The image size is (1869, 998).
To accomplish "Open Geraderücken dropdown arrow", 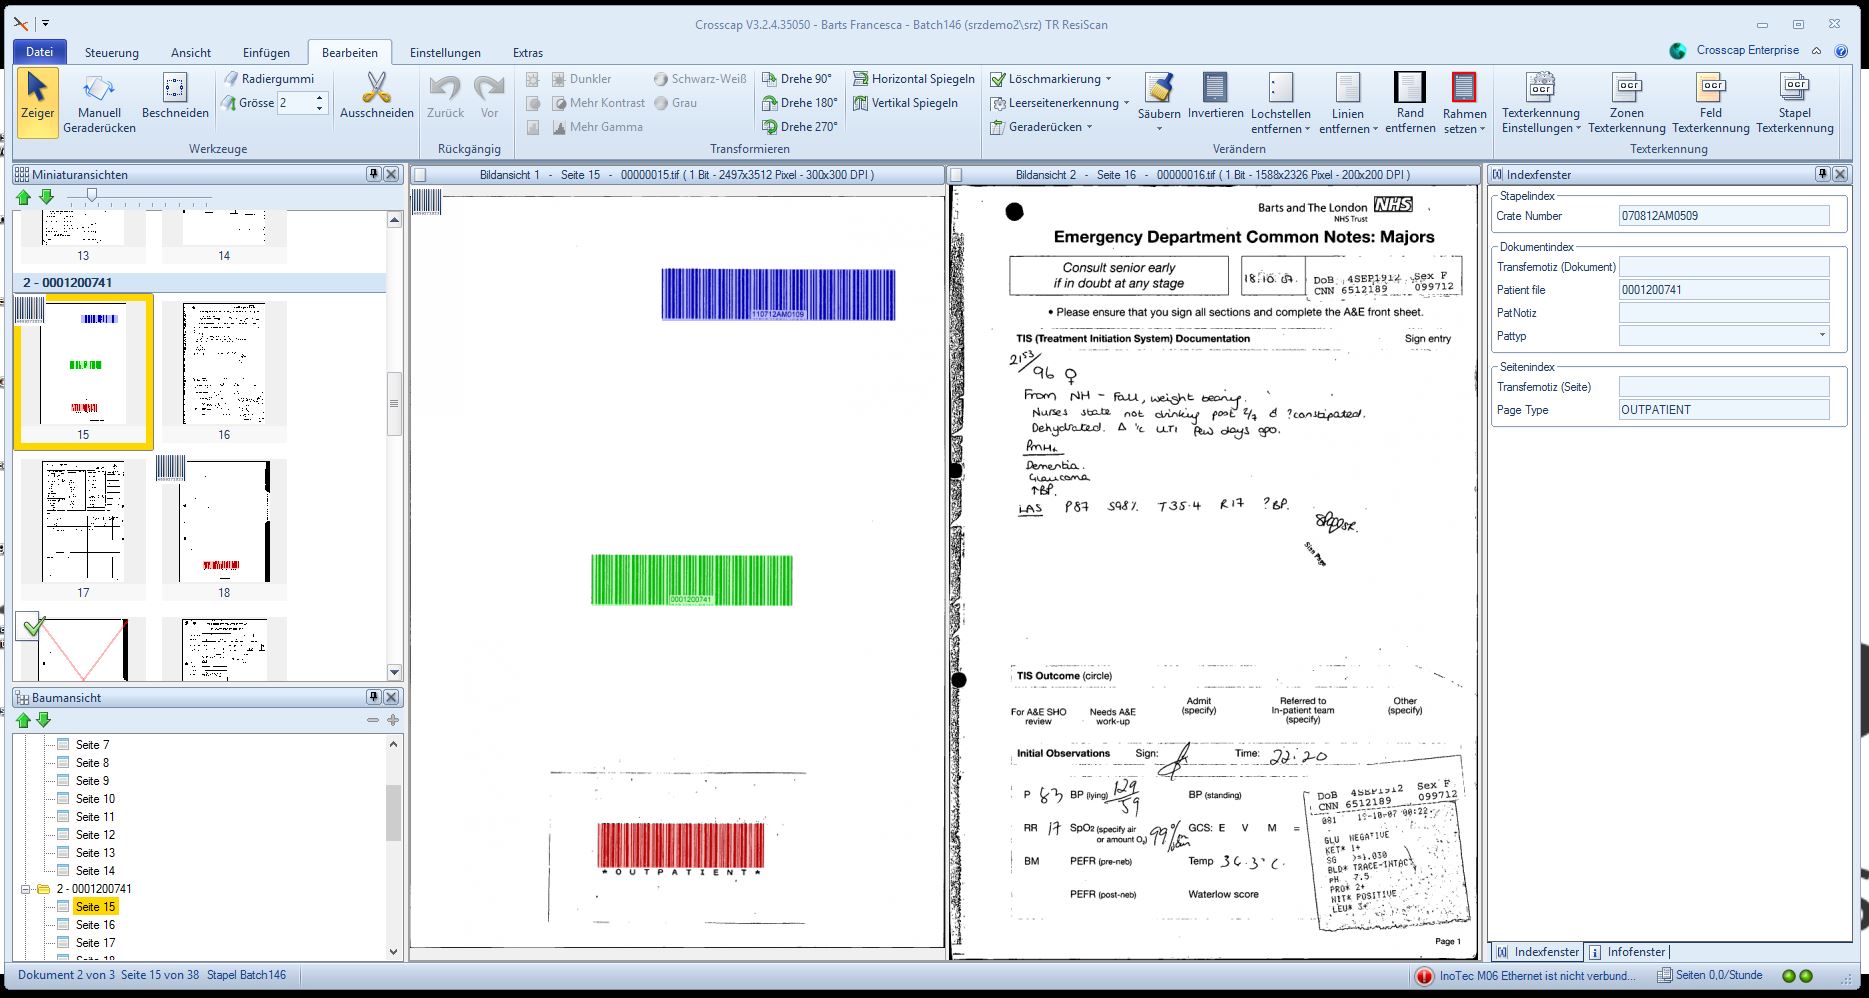I will (x=1089, y=127).
